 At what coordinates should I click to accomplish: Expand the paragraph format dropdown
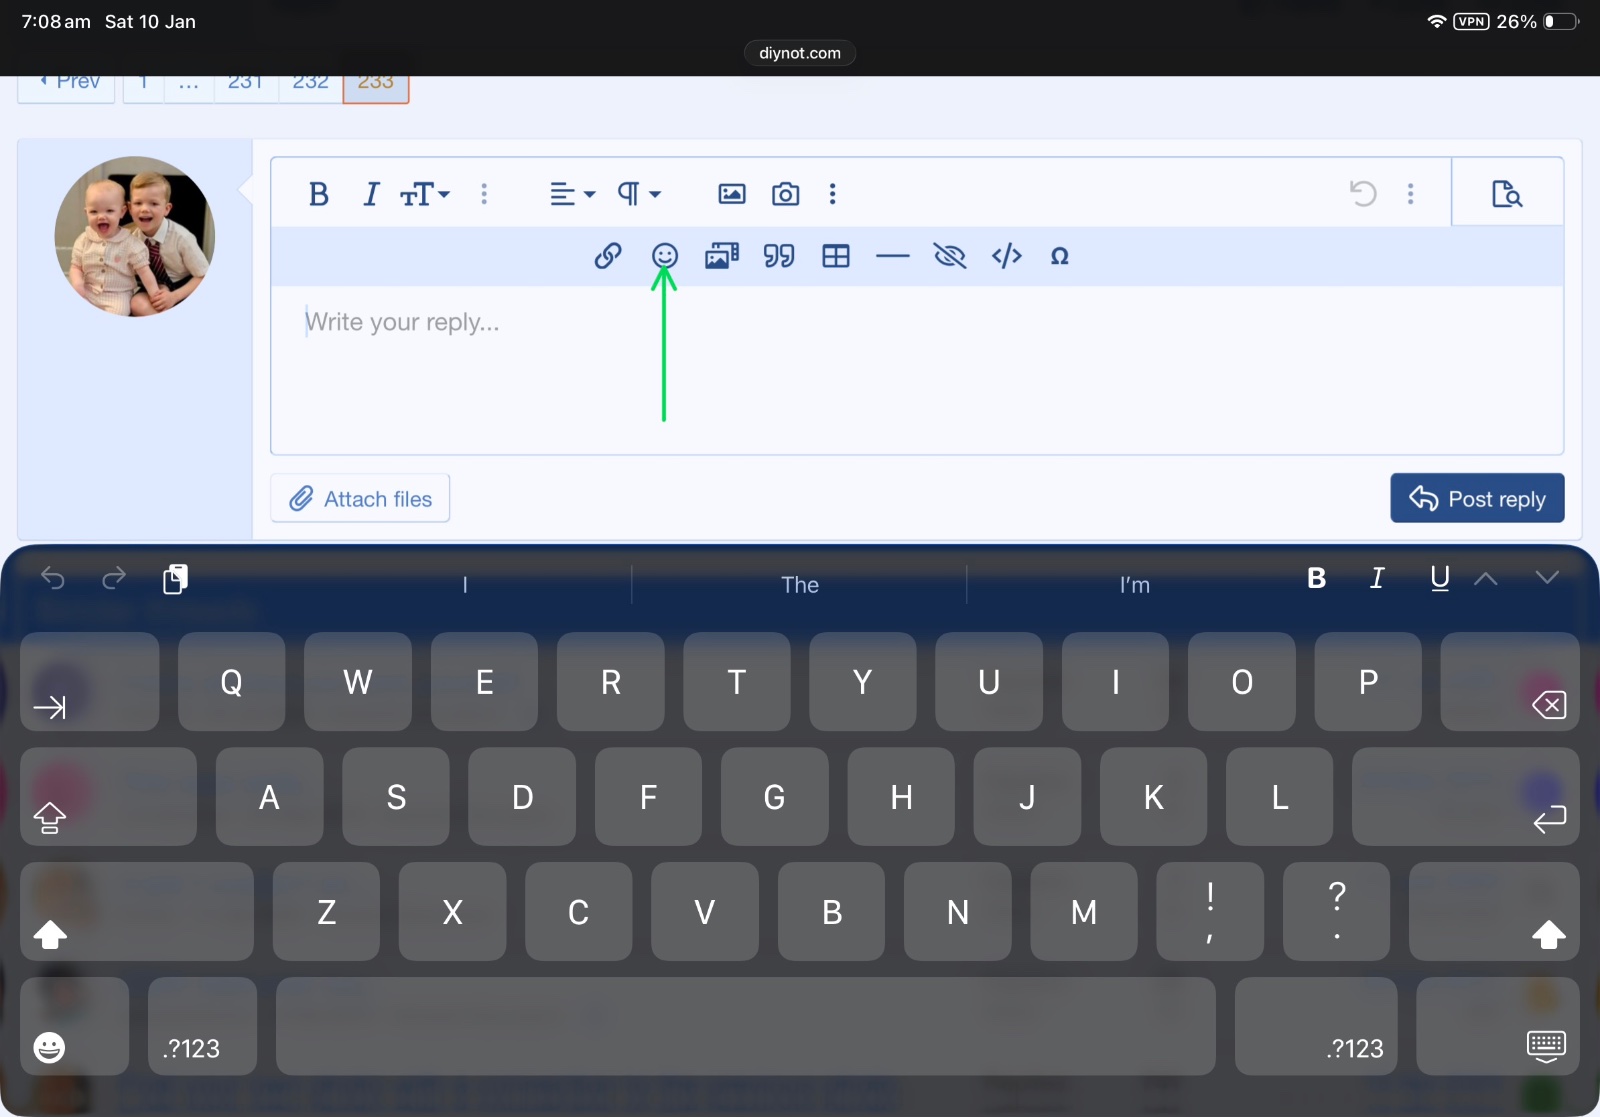click(x=639, y=194)
